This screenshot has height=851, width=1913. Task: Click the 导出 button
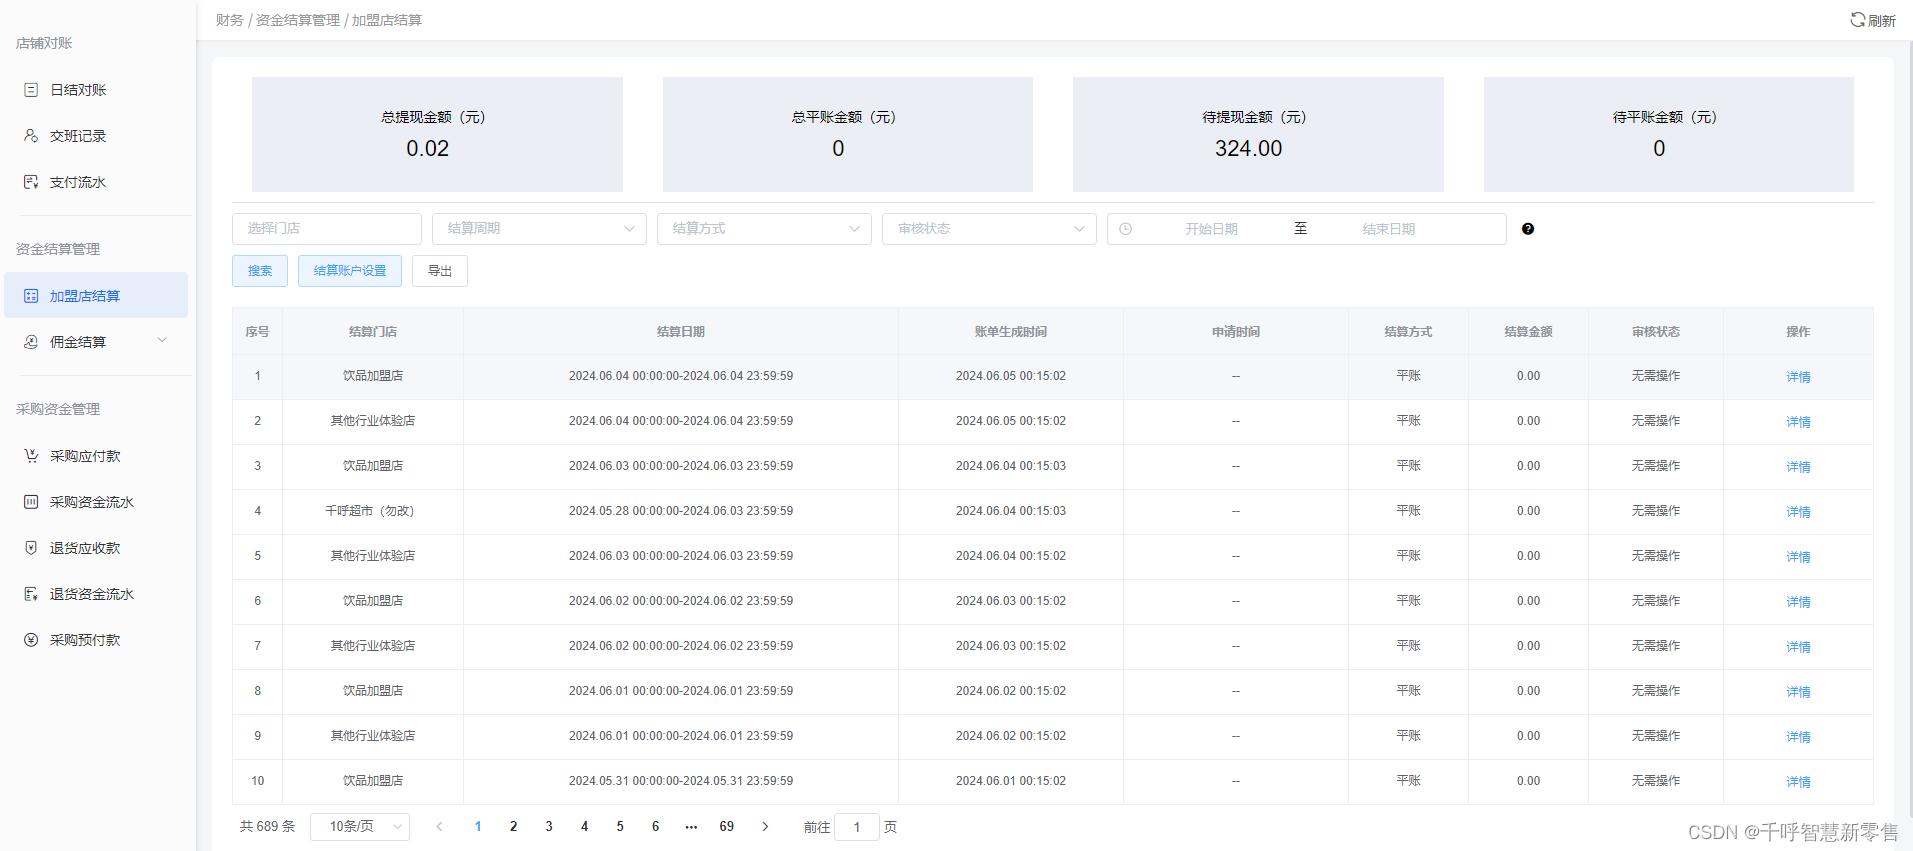(x=440, y=271)
